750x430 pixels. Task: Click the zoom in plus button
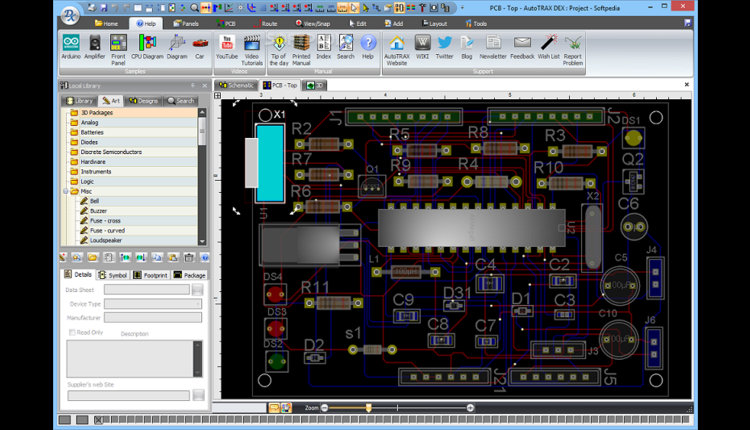click(x=471, y=408)
